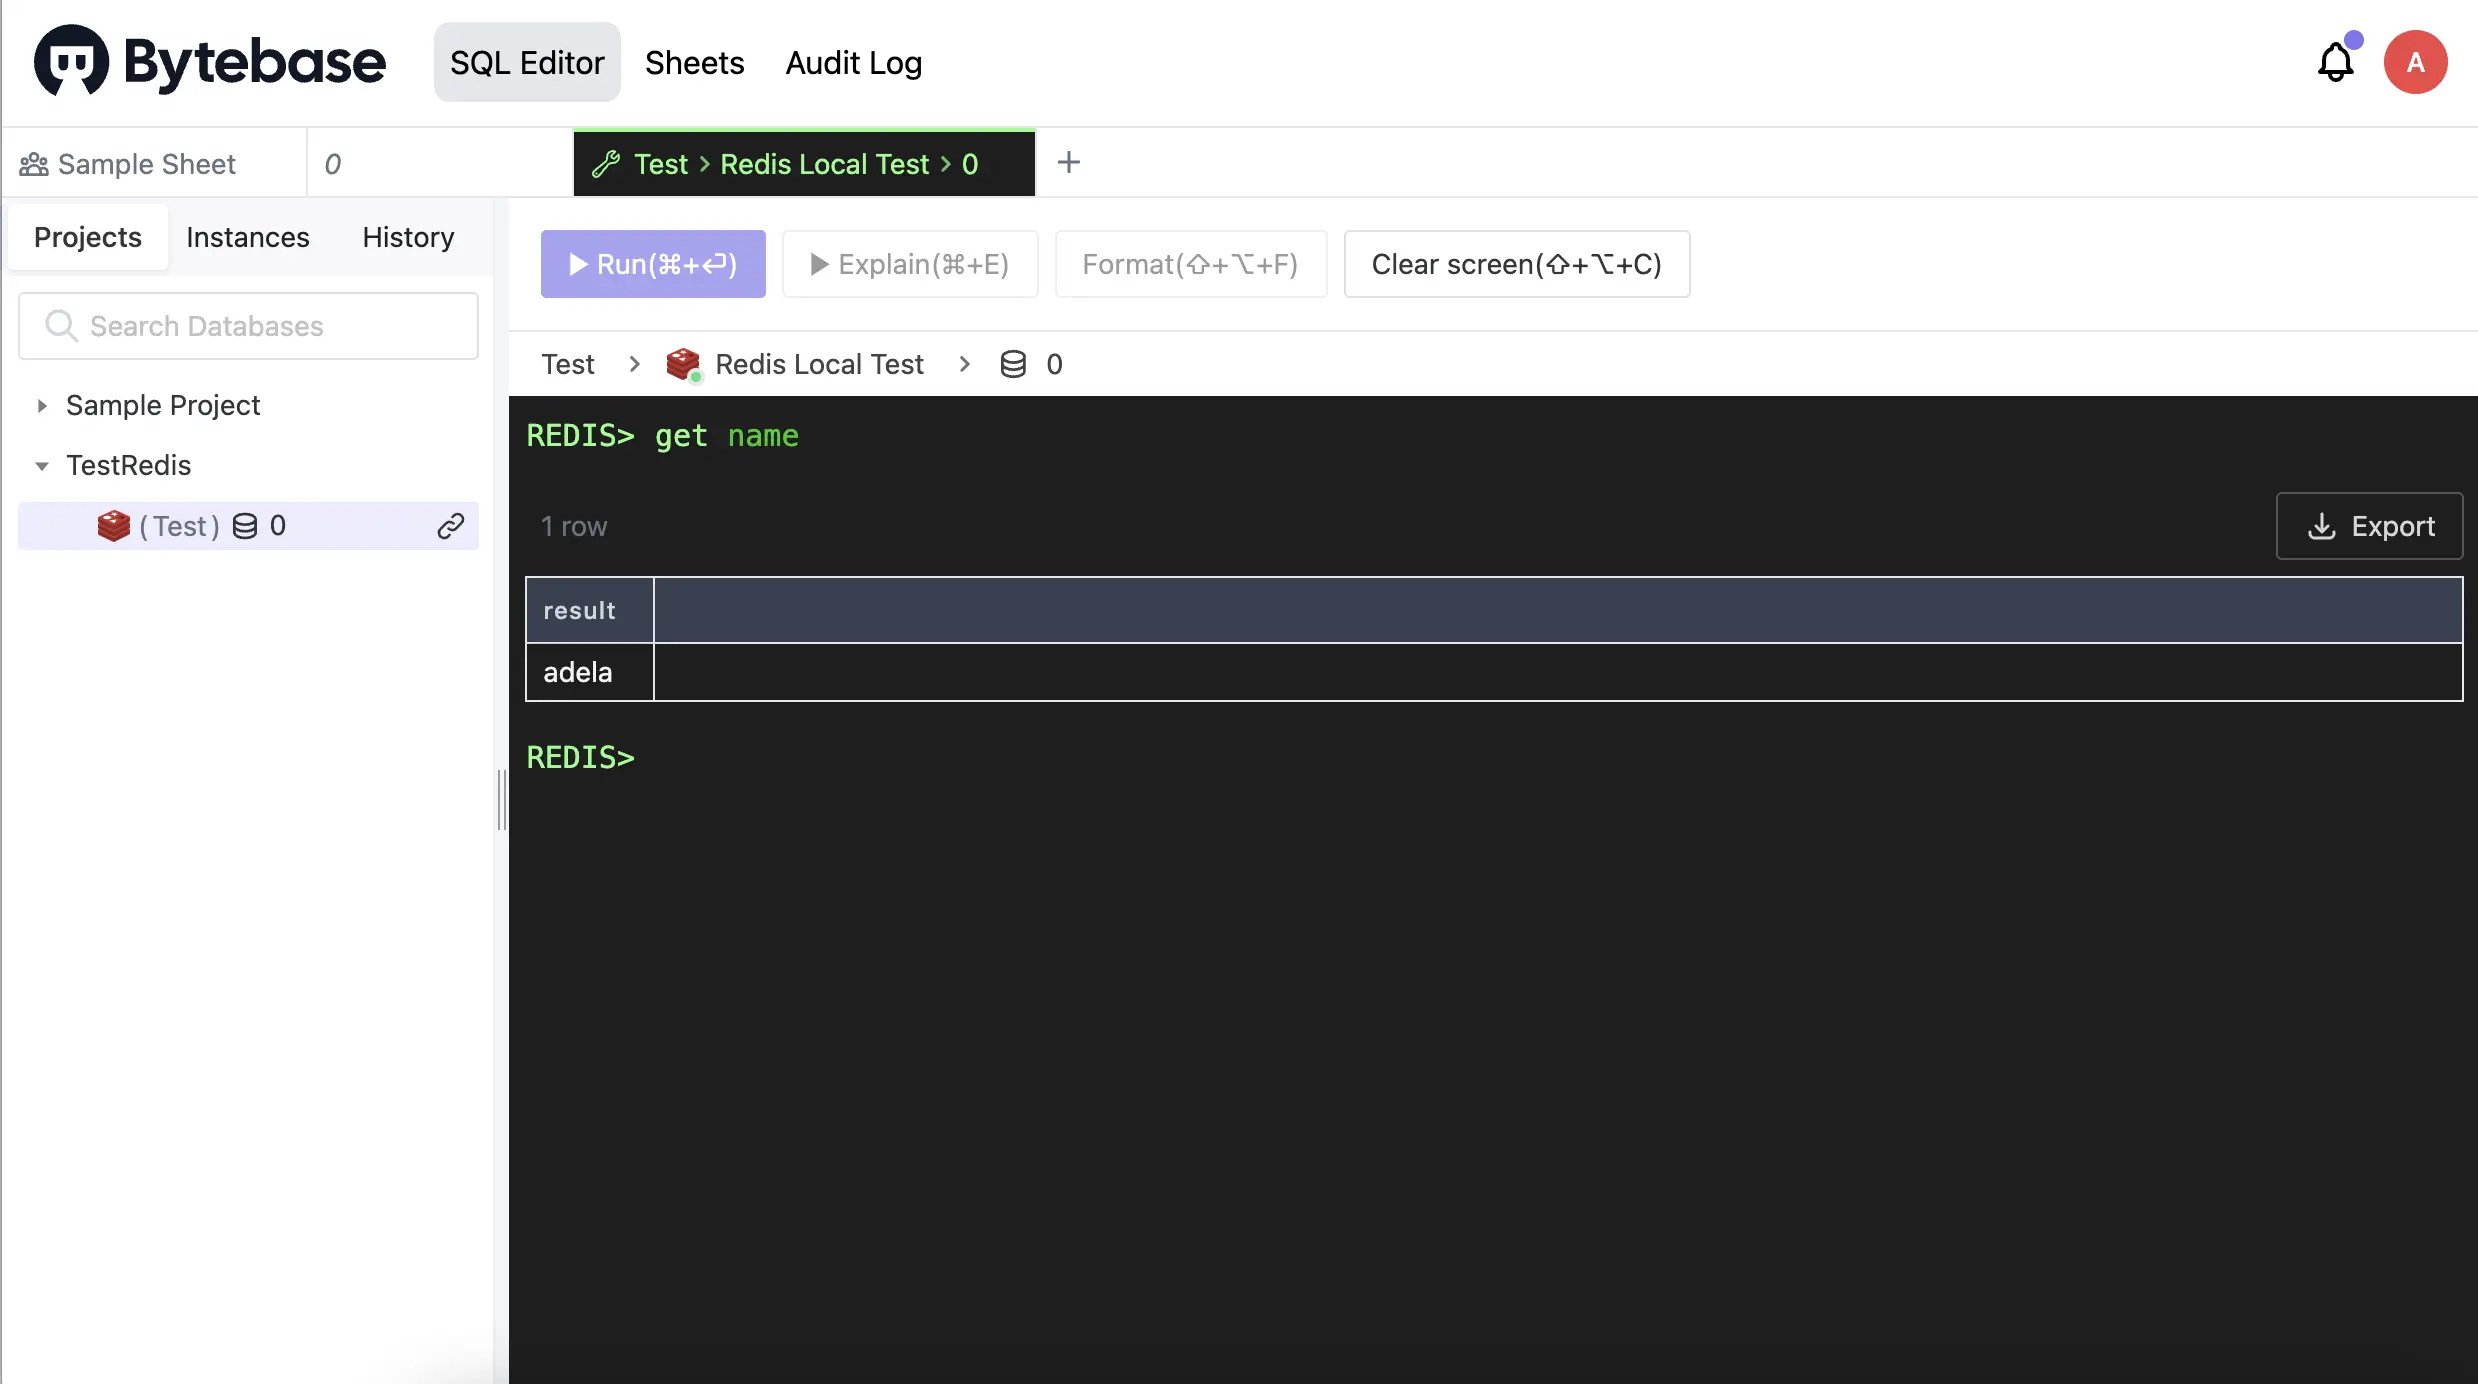The image size is (2478, 1384).
Task: Click the adela result cell
Action: [x=590, y=672]
